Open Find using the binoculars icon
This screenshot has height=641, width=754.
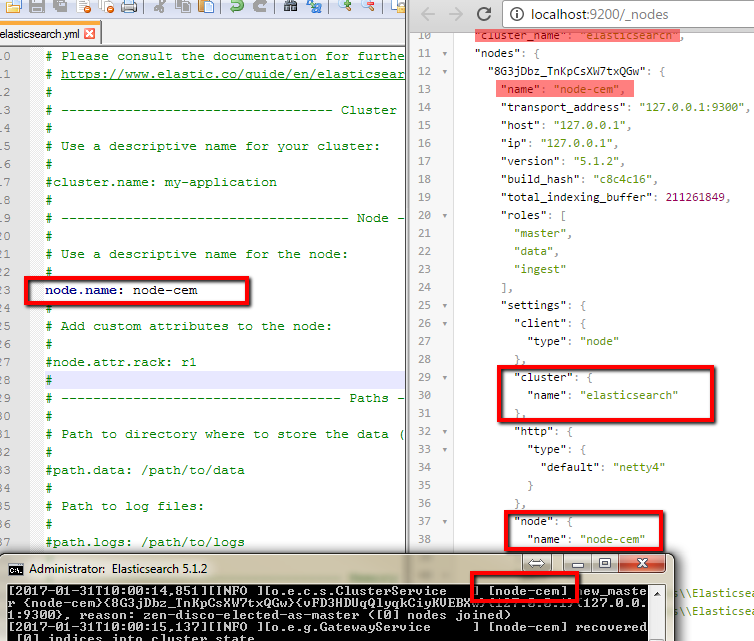pos(290,8)
